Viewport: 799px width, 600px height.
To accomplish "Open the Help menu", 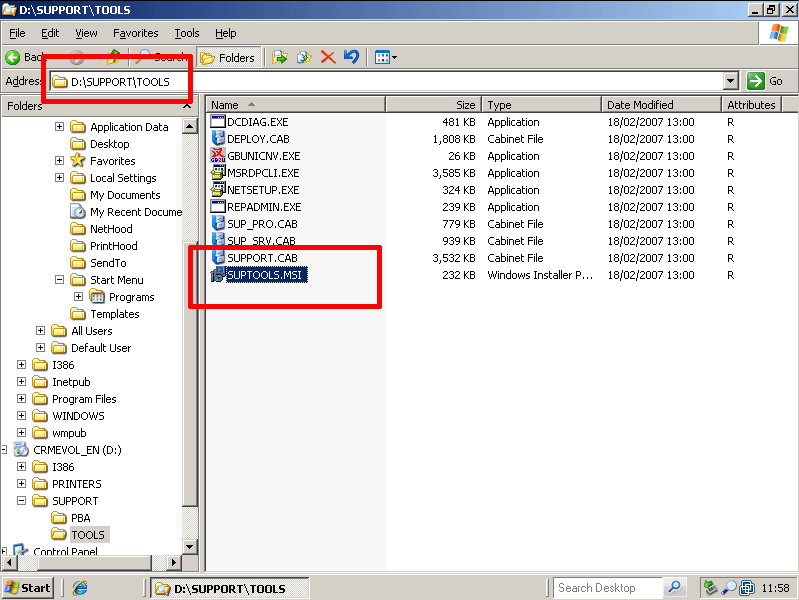I will pyautogui.click(x=225, y=33).
